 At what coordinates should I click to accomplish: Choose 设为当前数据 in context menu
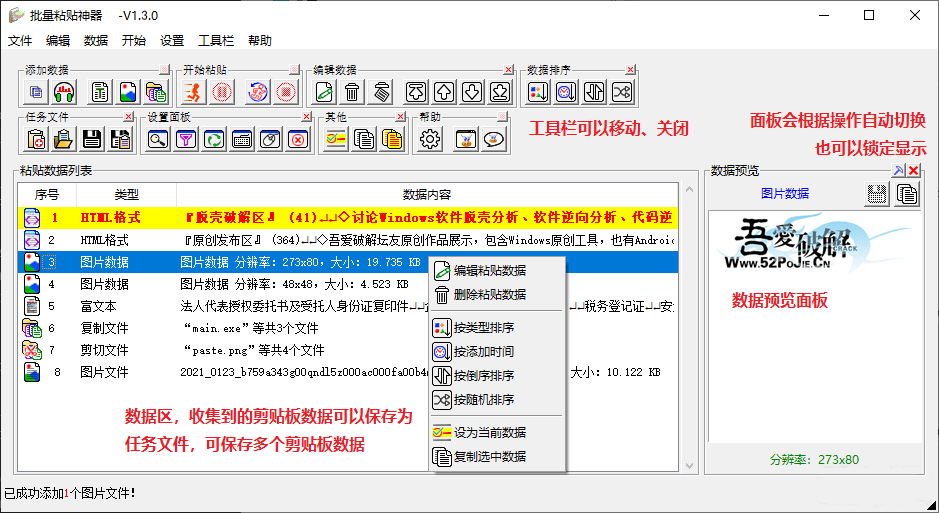497,432
